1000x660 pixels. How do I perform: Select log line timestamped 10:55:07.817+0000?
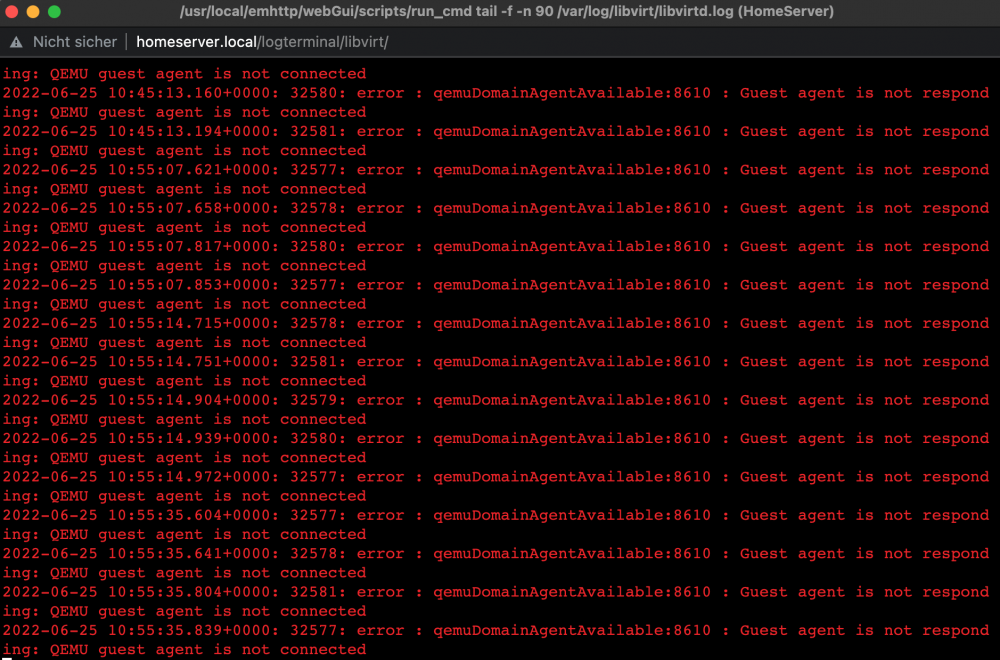[496, 246]
